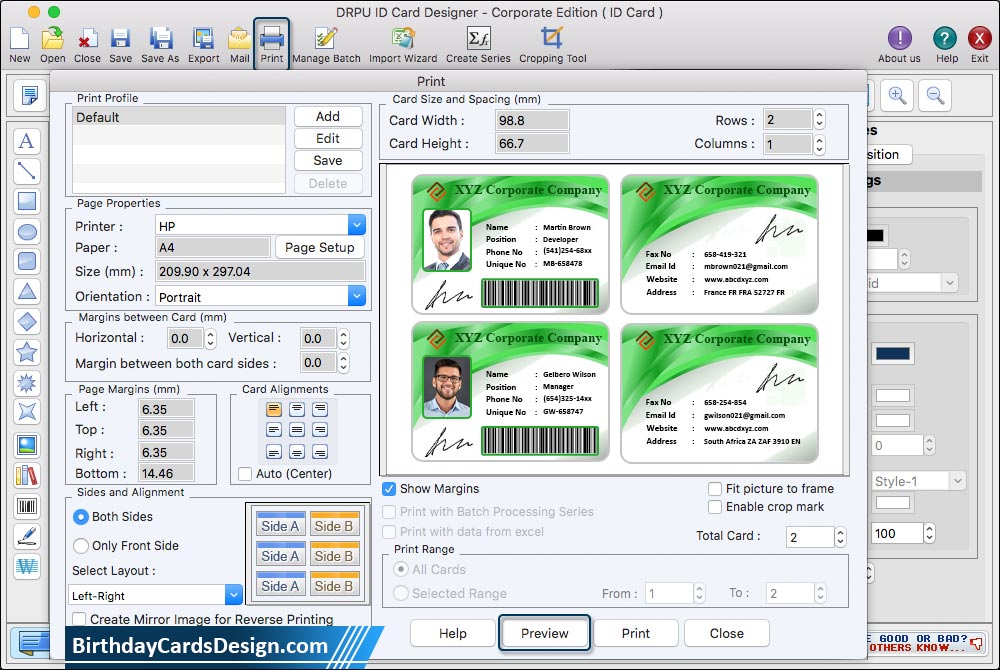Open the Style-1 dropdown in background panel
The height and width of the screenshot is (670, 1000).
coord(918,481)
